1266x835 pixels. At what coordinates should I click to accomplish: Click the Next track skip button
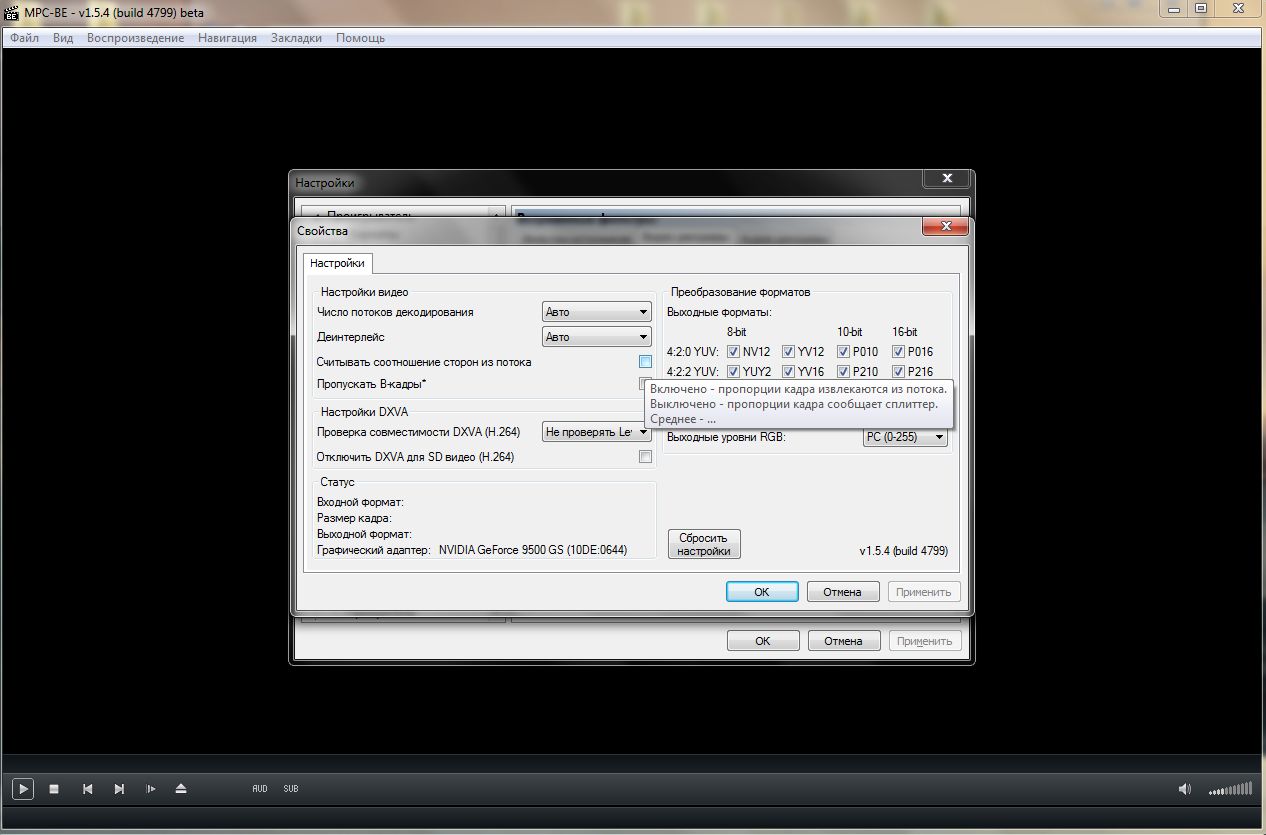point(119,789)
